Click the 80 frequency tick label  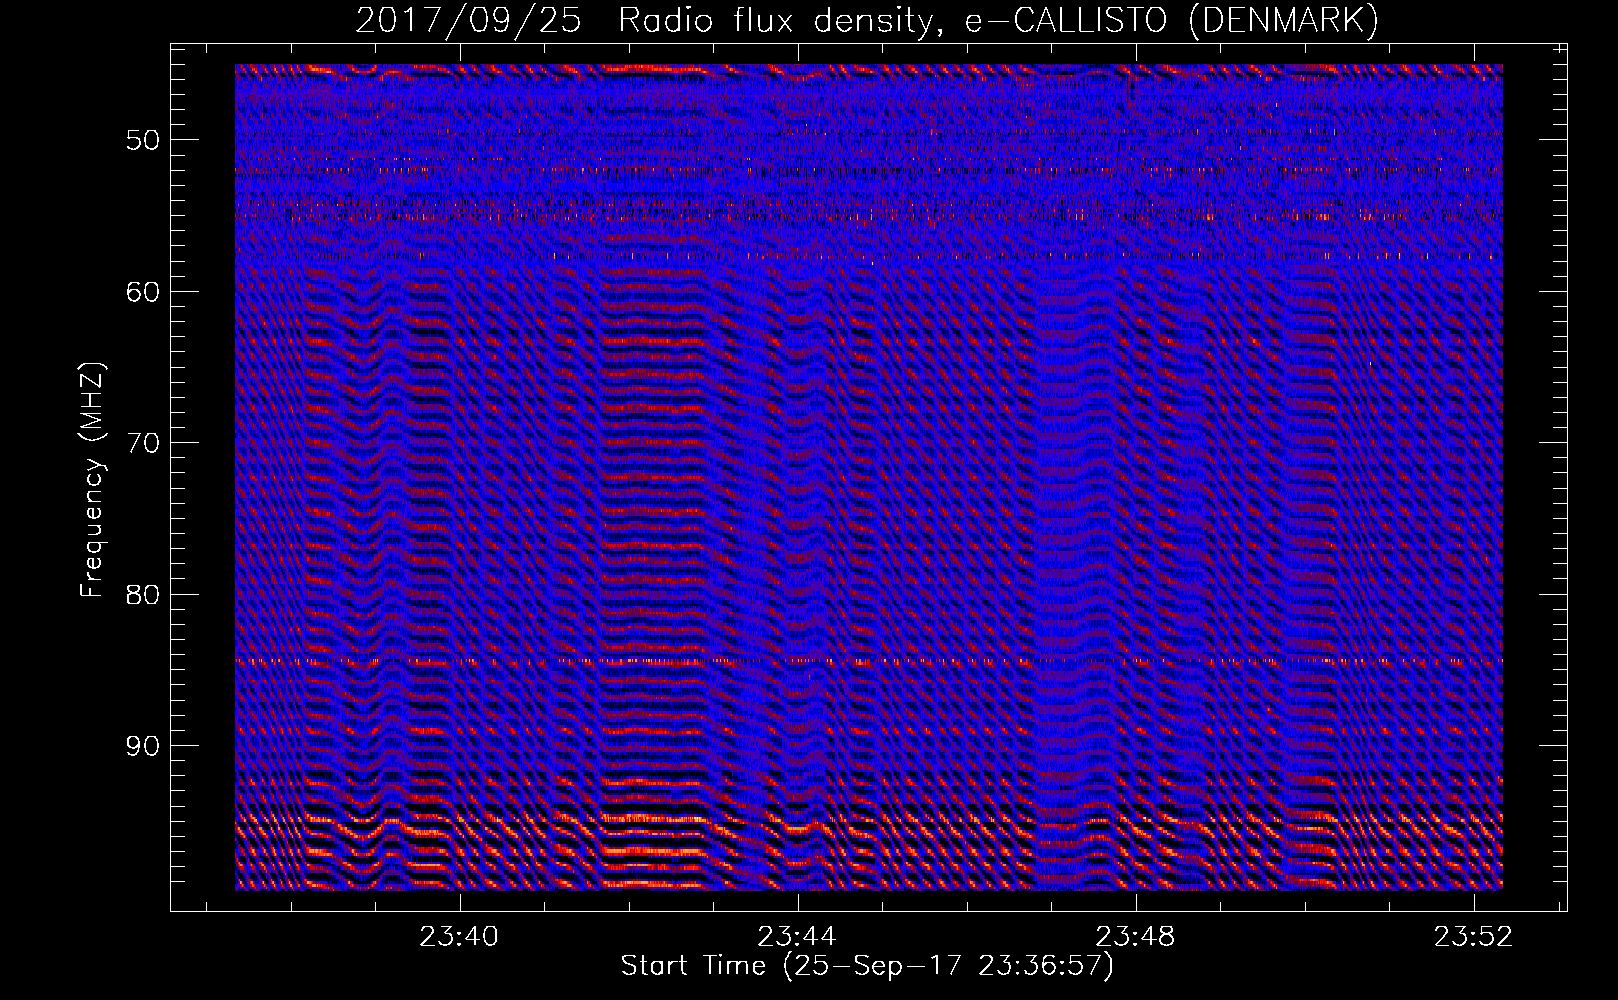[x=142, y=595]
